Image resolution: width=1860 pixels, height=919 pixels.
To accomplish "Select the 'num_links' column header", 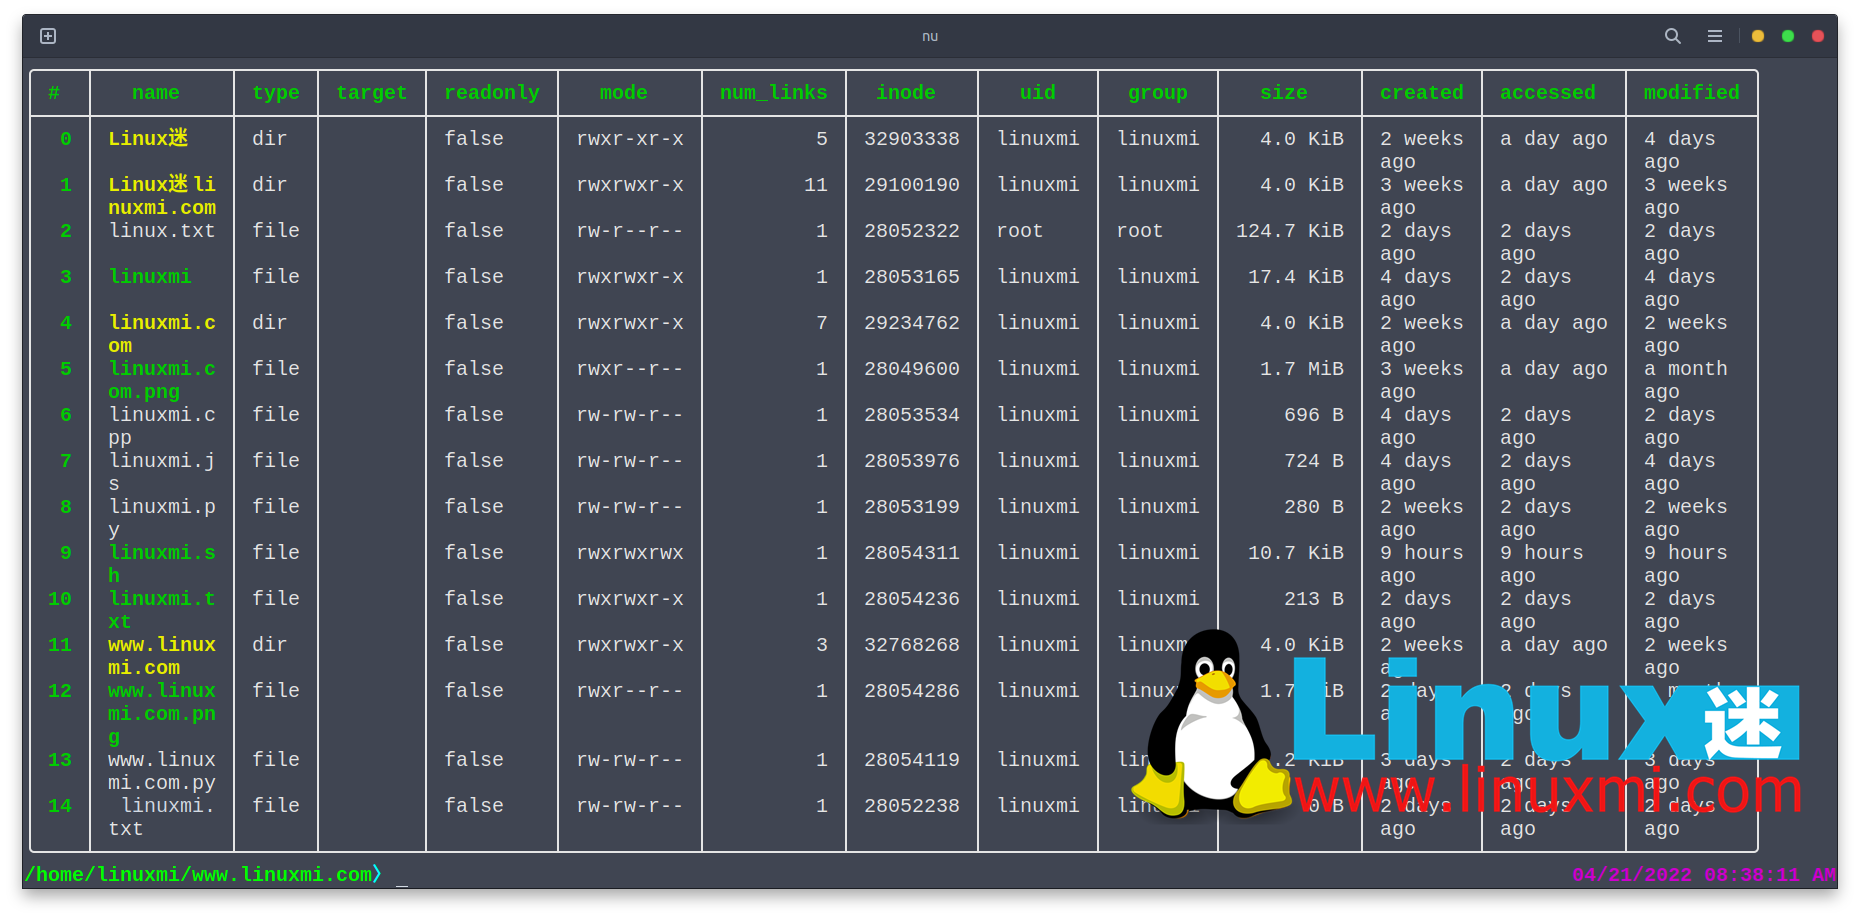I will [774, 93].
